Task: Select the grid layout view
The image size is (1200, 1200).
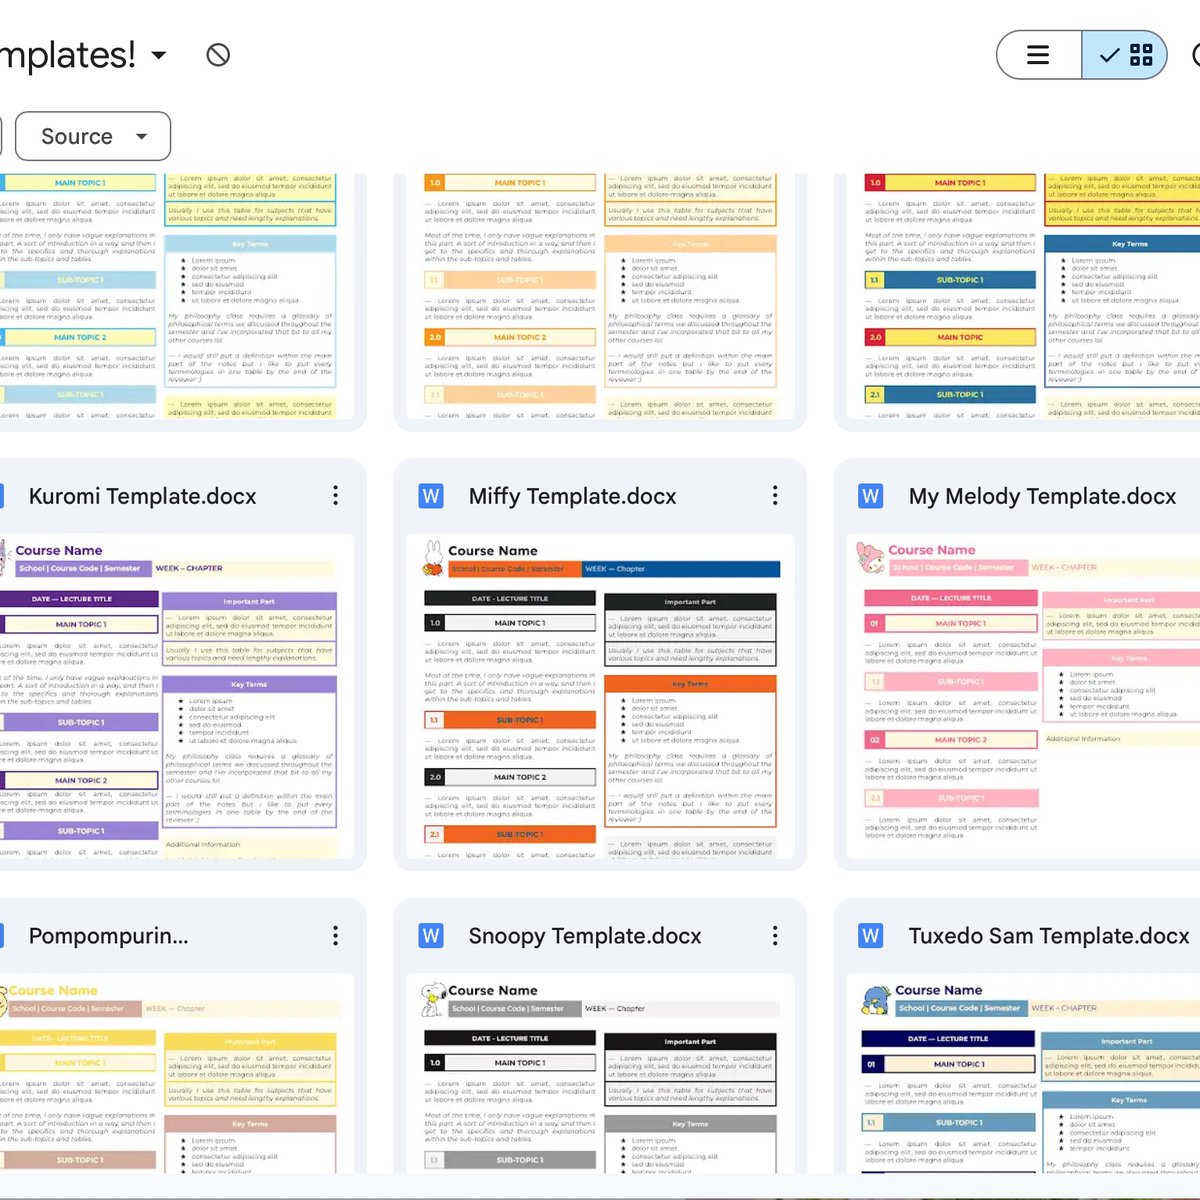Action: tap(1125, 55)
